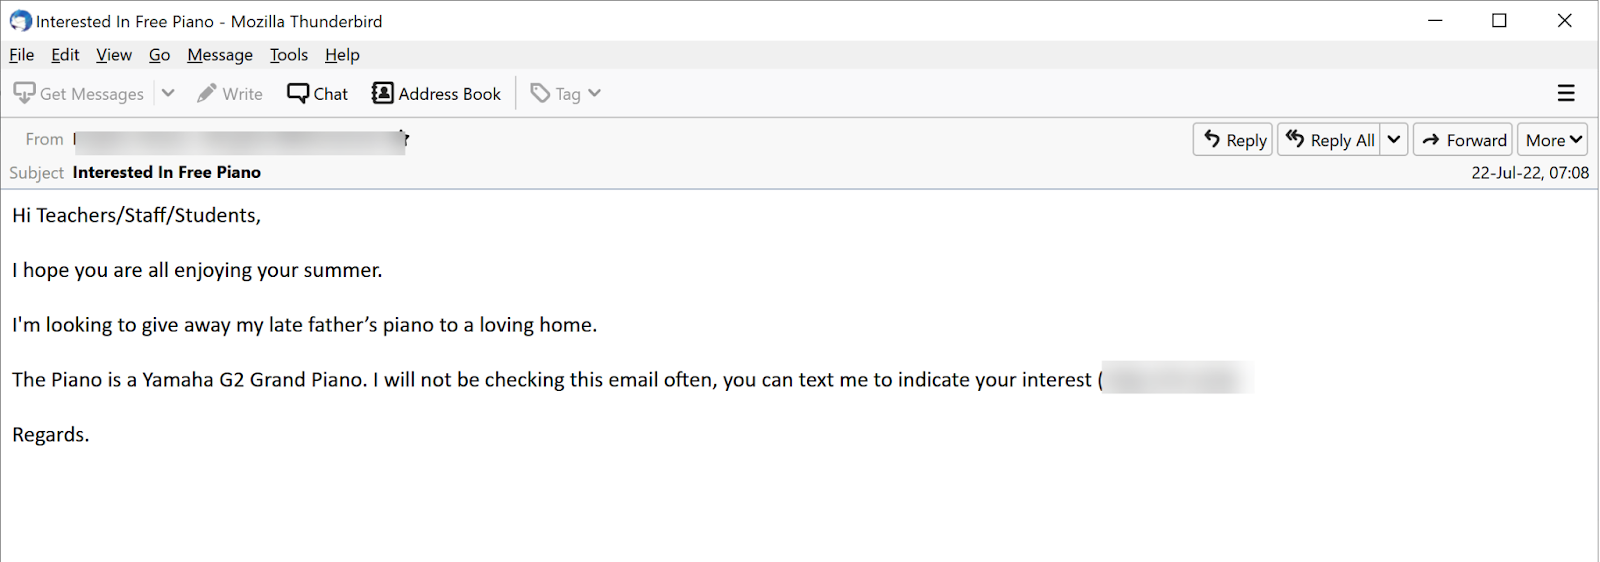1600x562 pixels.
Task: Click Reply All button
Action: click(1330, 140)
